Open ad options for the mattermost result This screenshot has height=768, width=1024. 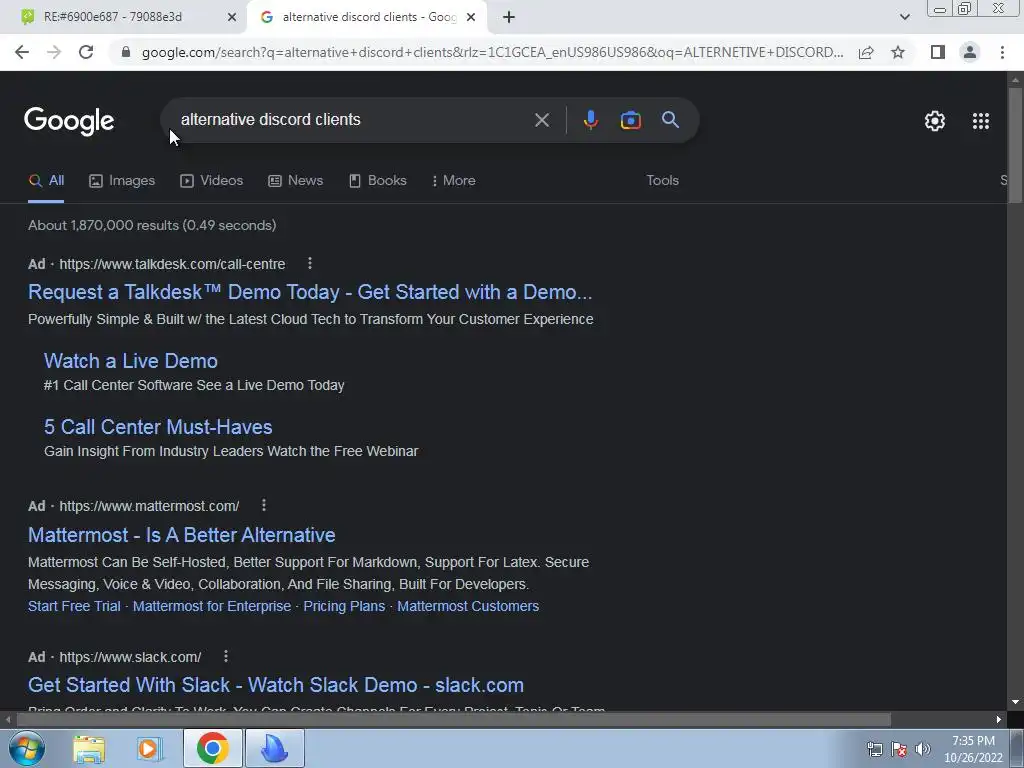tap(264, 505)
